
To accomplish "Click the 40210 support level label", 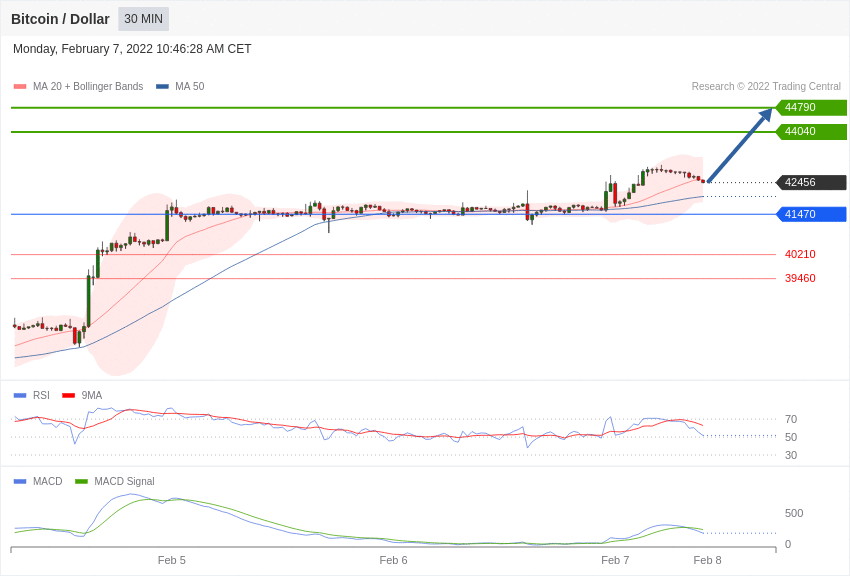I will click(x=800, y=254).
